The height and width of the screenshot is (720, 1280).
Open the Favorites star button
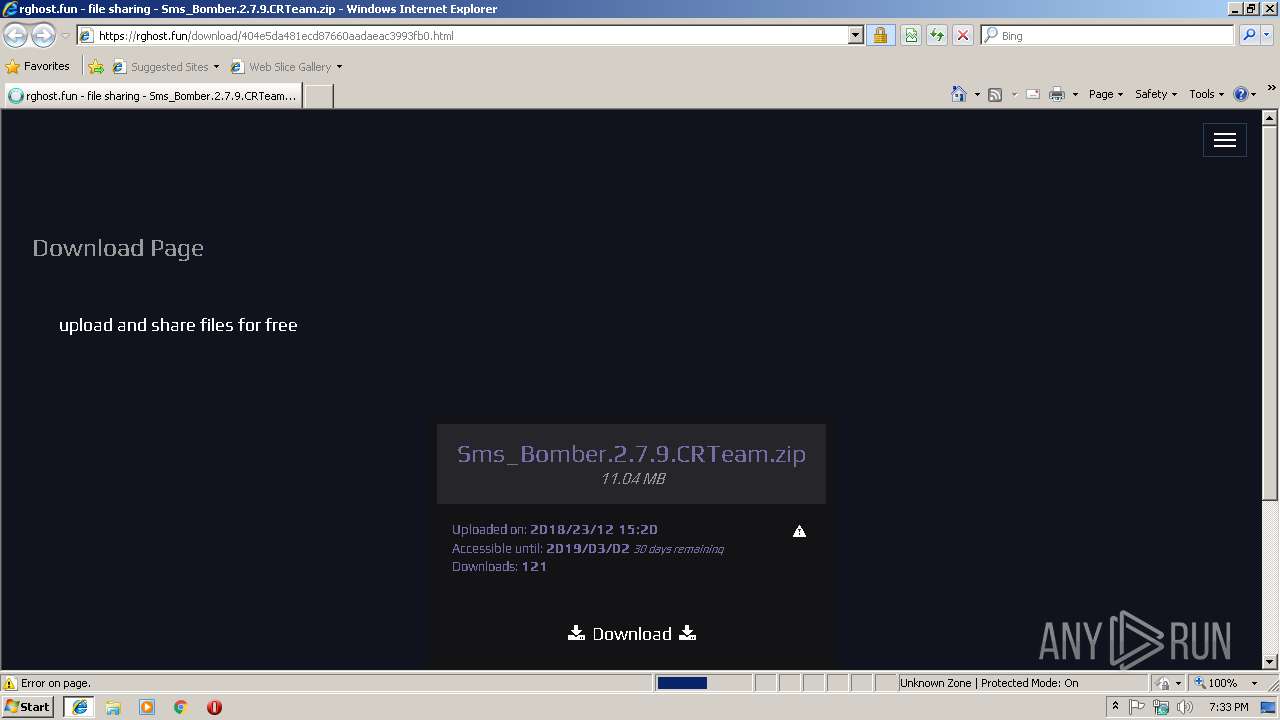[x=13, y=67]
